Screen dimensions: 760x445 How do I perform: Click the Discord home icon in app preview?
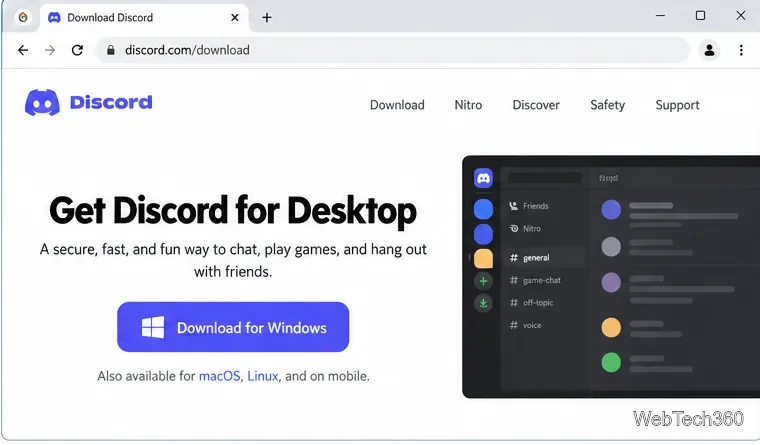click(483, 178)
